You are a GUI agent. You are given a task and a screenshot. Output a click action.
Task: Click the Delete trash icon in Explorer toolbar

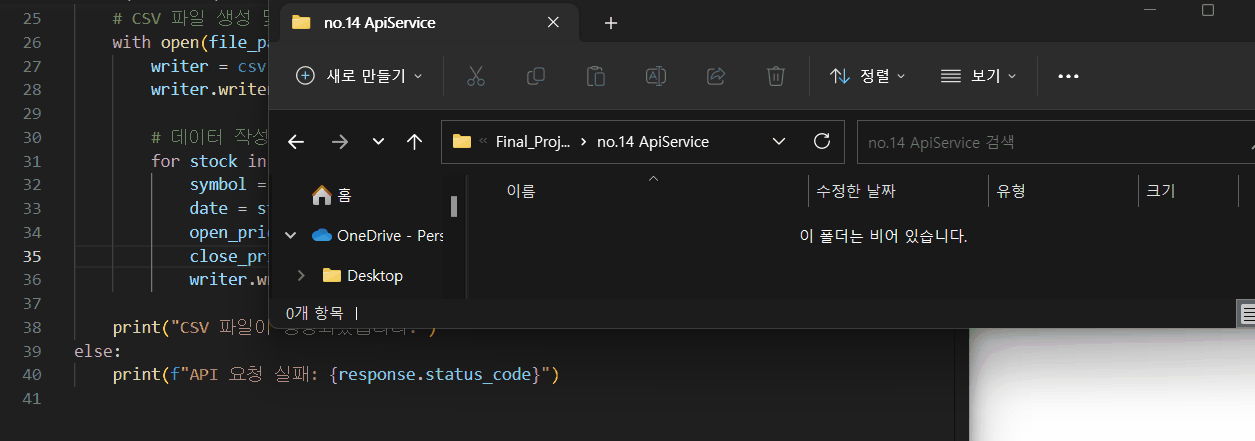coord(775,76)
